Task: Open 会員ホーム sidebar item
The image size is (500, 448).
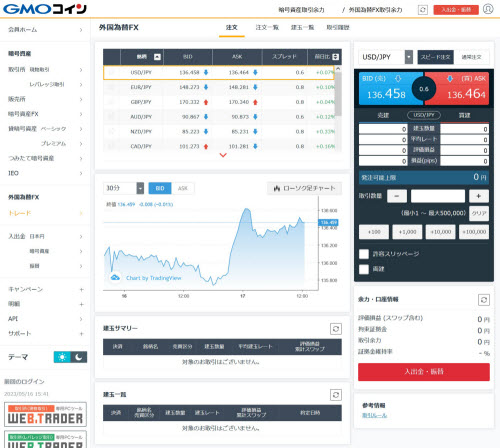Action: [x=45, y=30]
